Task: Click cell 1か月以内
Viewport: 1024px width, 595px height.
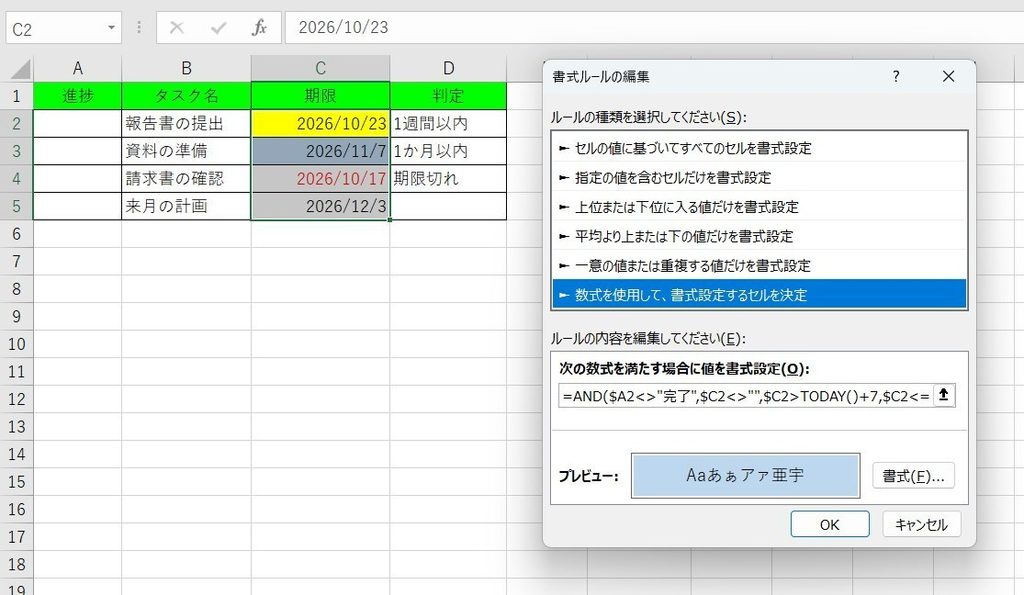Action: [x=448, y=151]
